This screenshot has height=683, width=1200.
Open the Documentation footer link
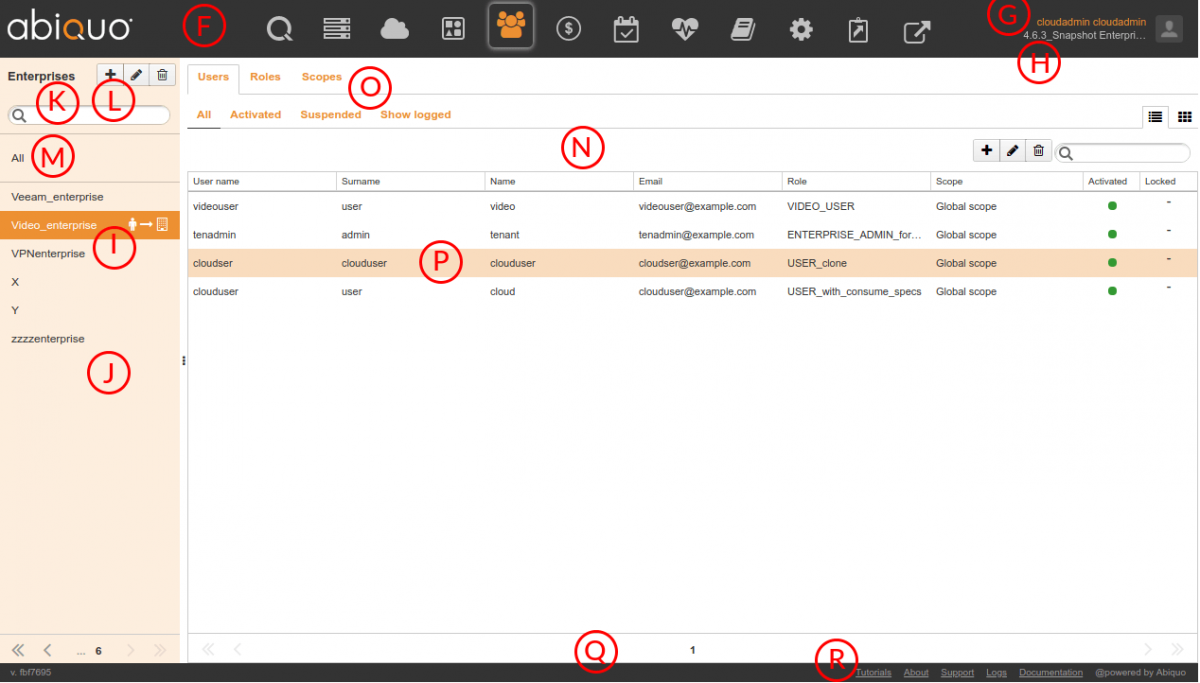(x=1050, y=673)
